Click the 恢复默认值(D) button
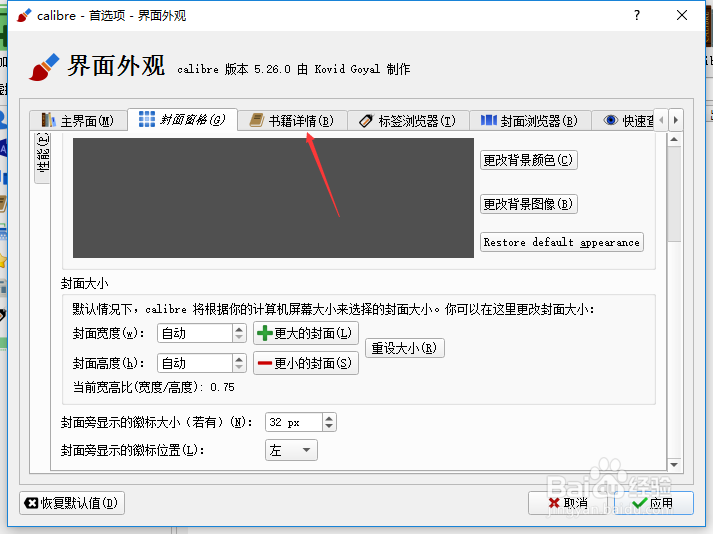The width and height of the screenshot is (713, 534). (72, 503)
